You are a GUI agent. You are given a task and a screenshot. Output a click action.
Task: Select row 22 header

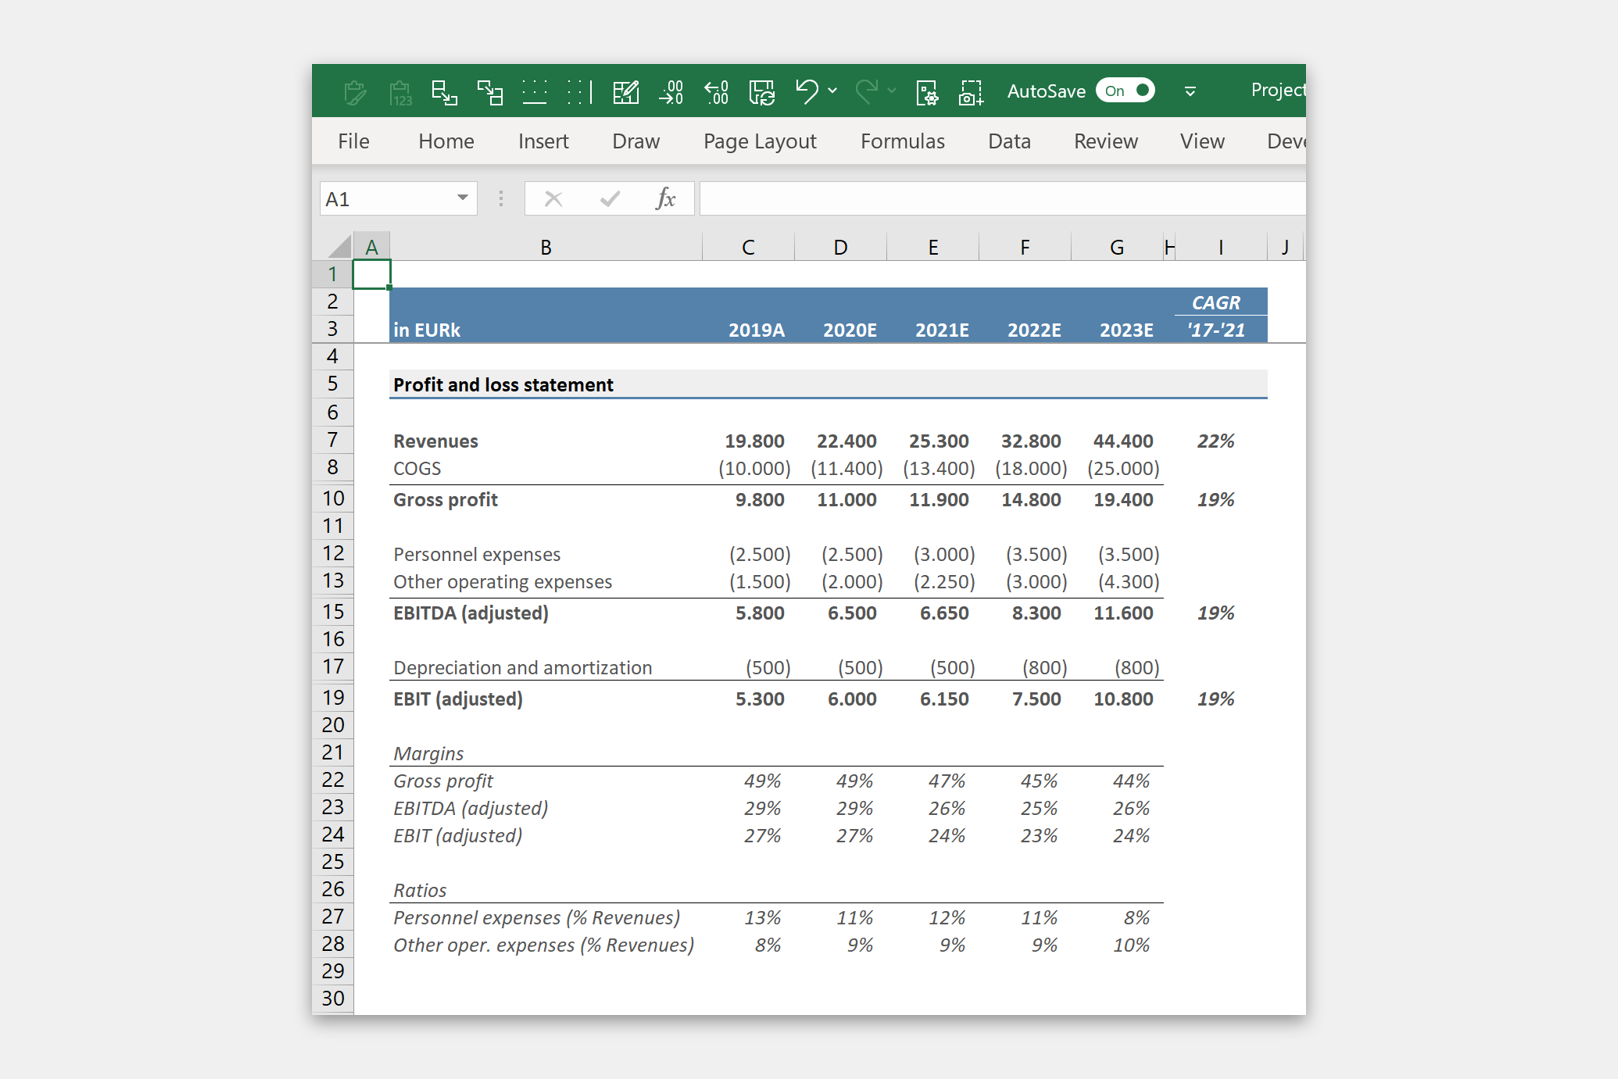333,780
